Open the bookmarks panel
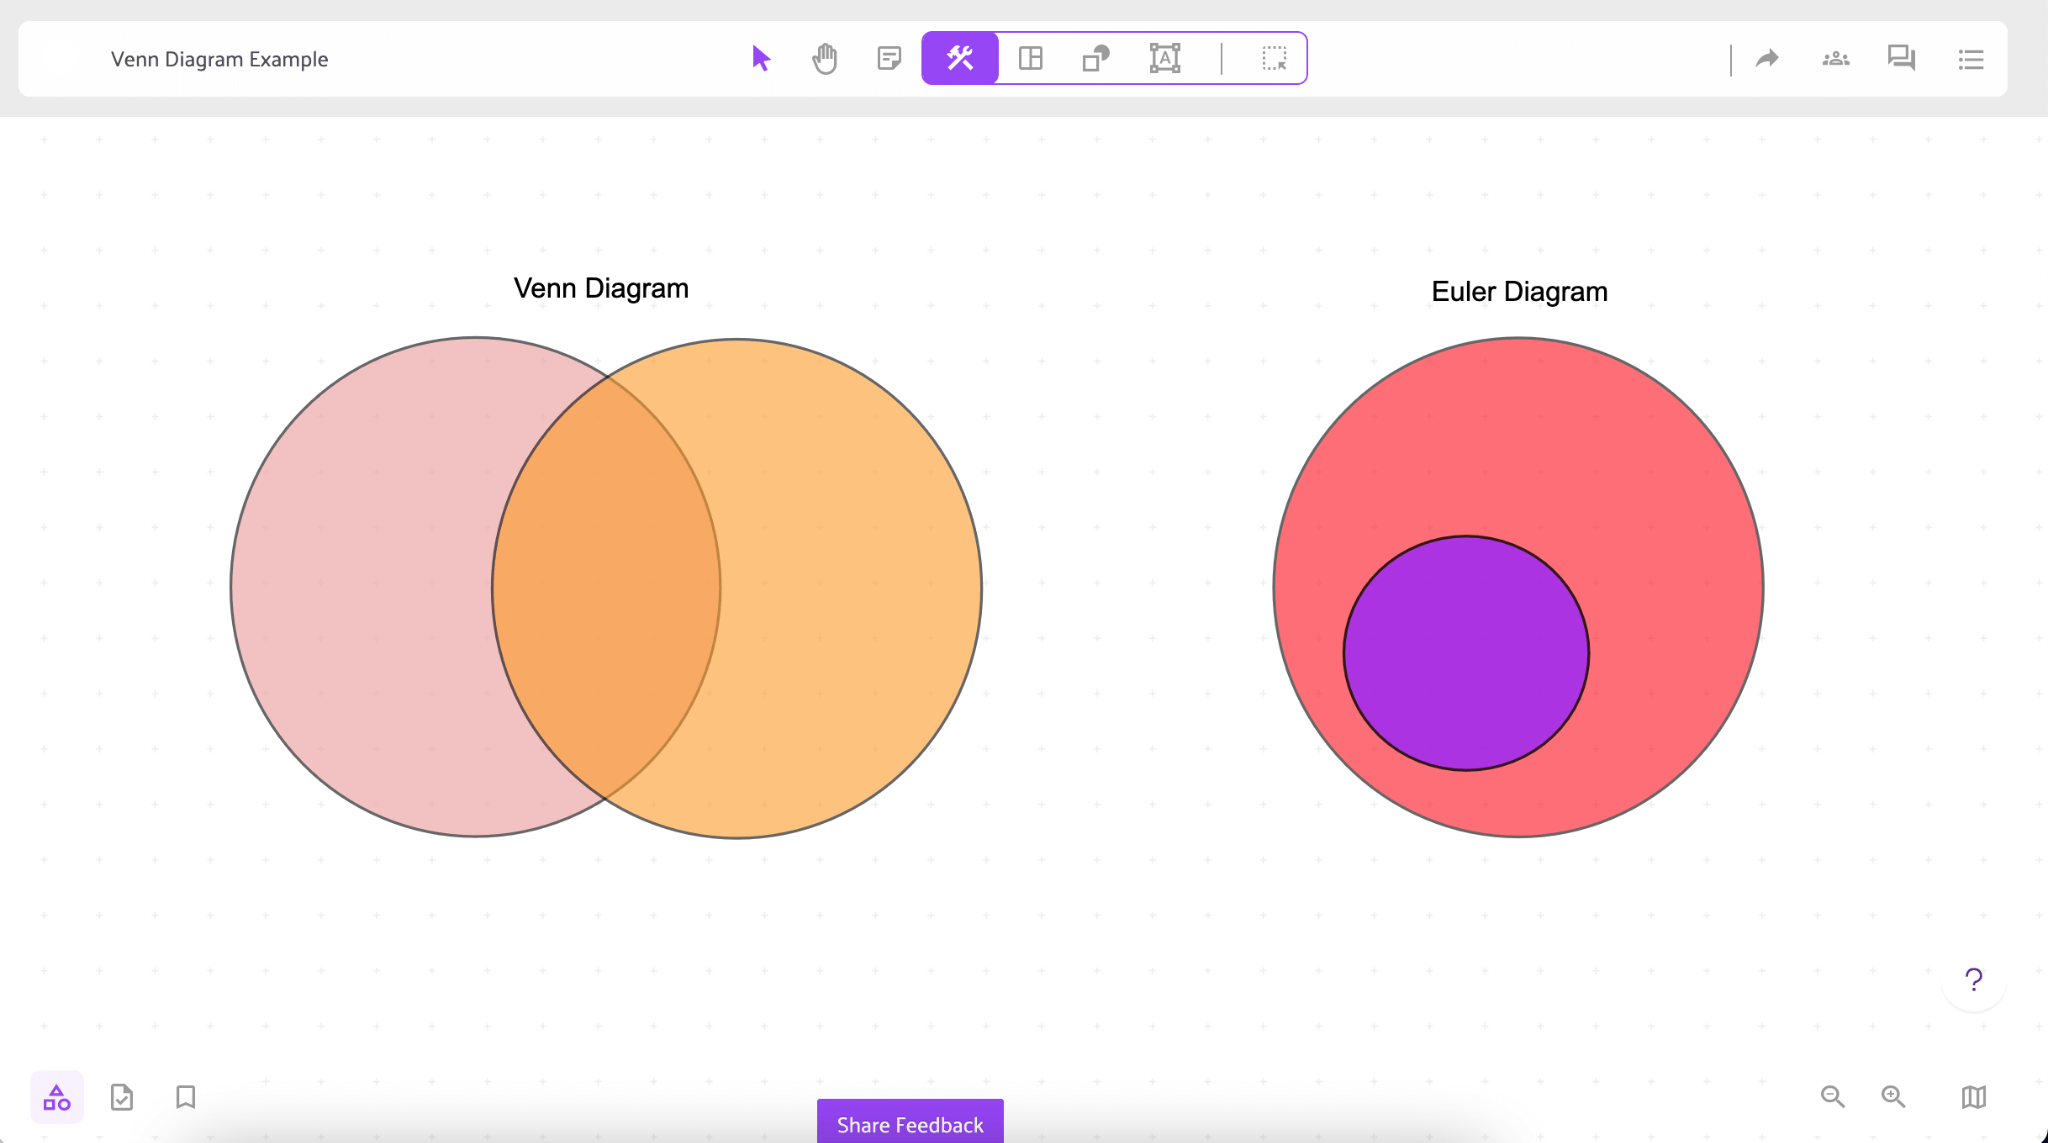This screenshot has height=1143, width=2048. click(184, 1097)
